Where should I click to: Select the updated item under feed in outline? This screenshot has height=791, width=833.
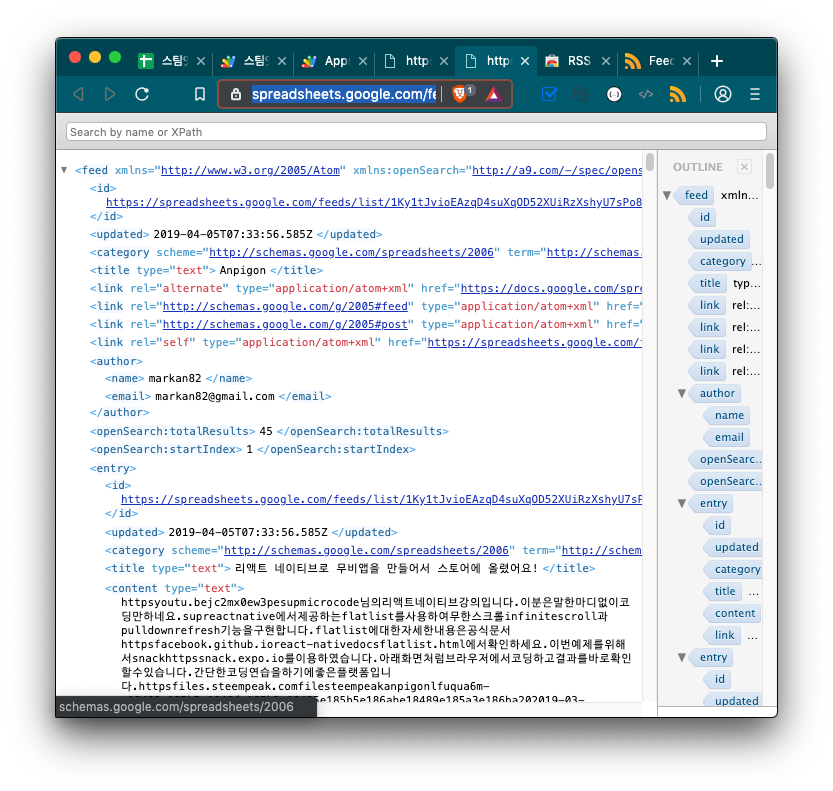tap(721, 239)
